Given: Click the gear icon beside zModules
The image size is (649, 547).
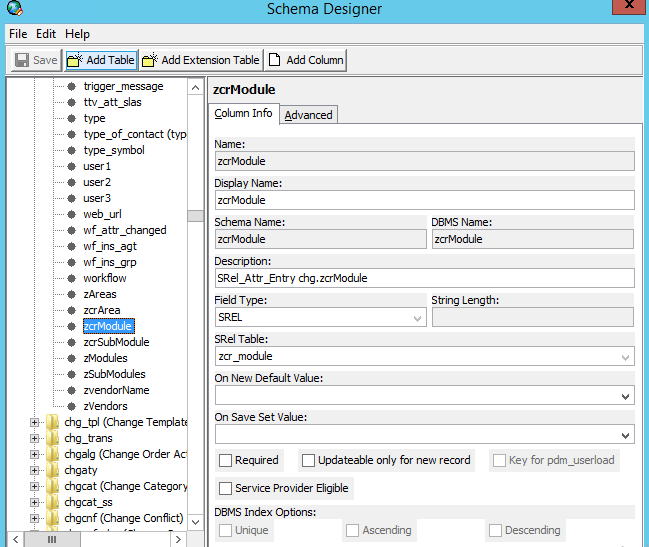Looking at the screenshot, I should click(x=72, y=358).
